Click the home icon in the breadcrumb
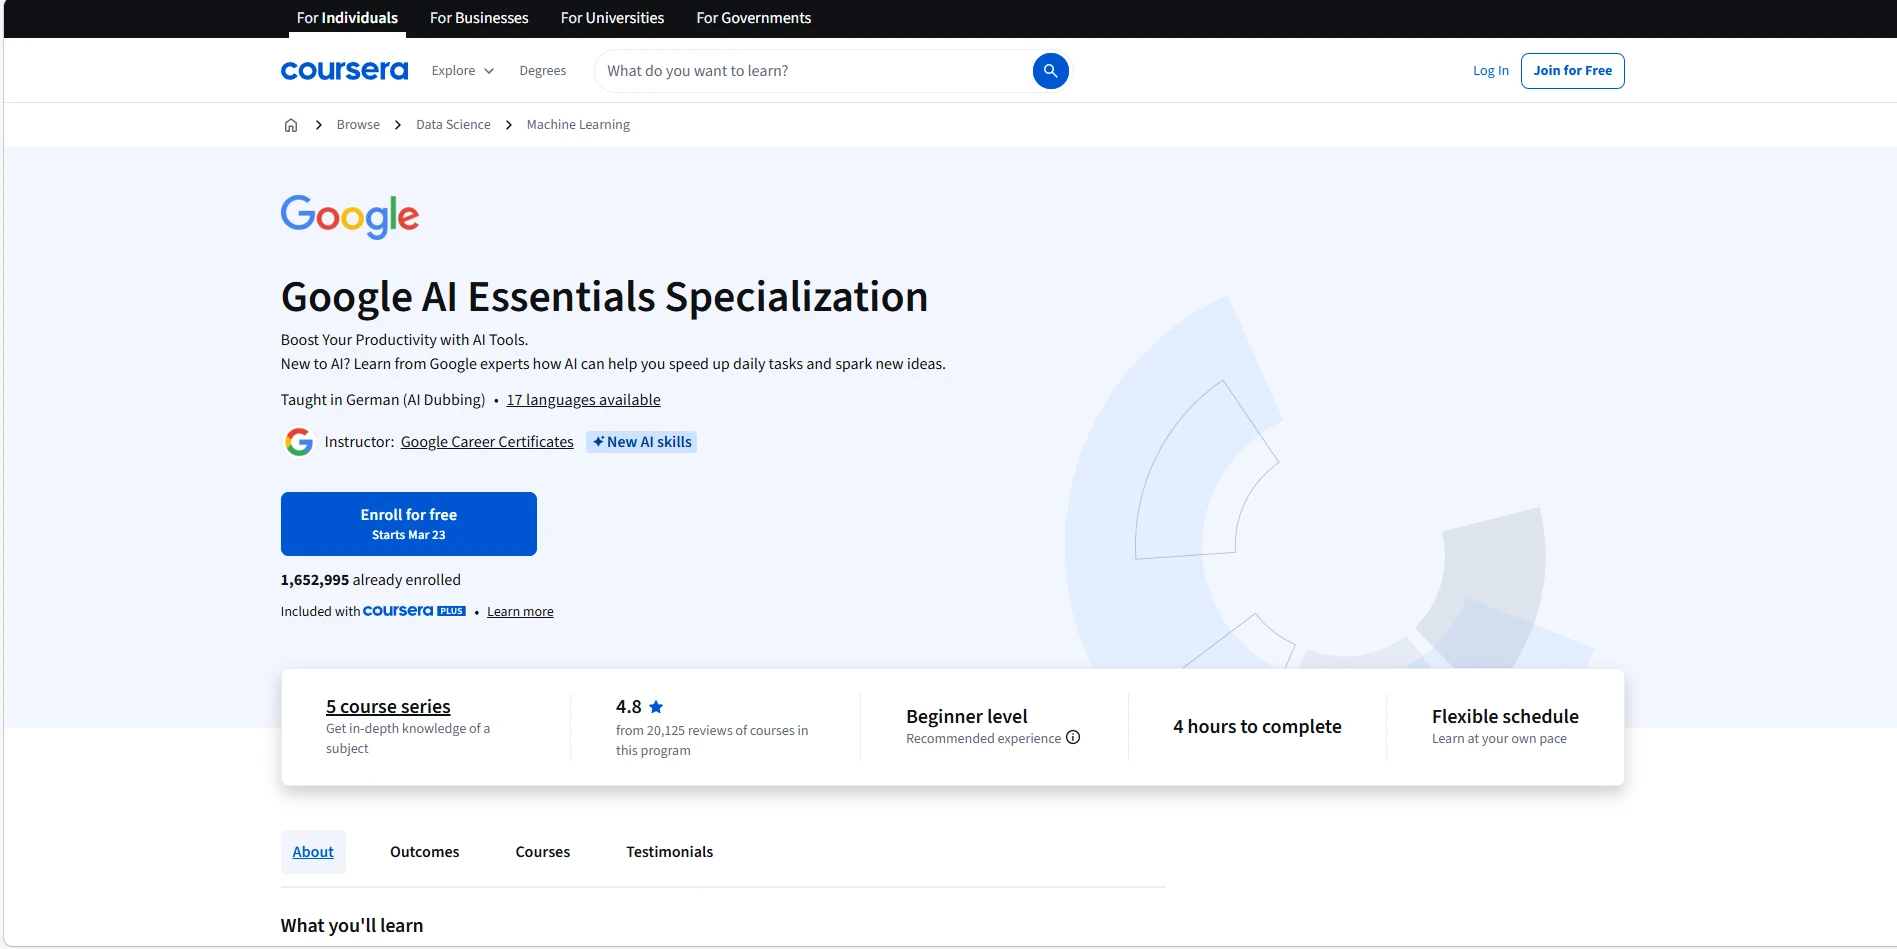This screenshot has height=949, width=1897. (290, 124)
